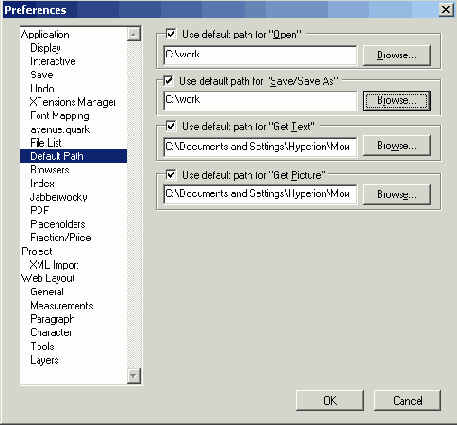Toggle default path for "Get Picture" checkbox
The width and height of the screenshot is (457, 425).
[171, 175]
